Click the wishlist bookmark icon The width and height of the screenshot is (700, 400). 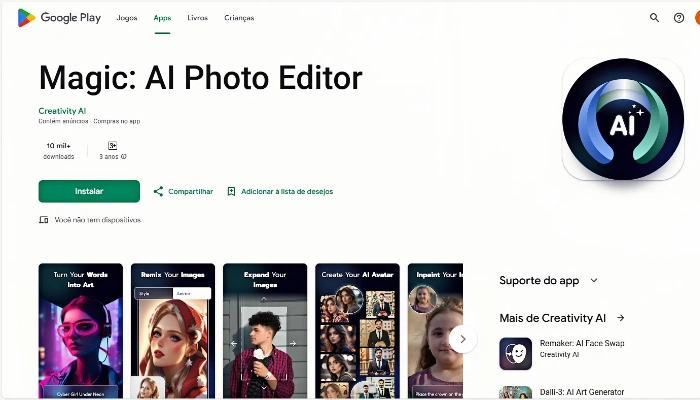(x=231, y=192)
